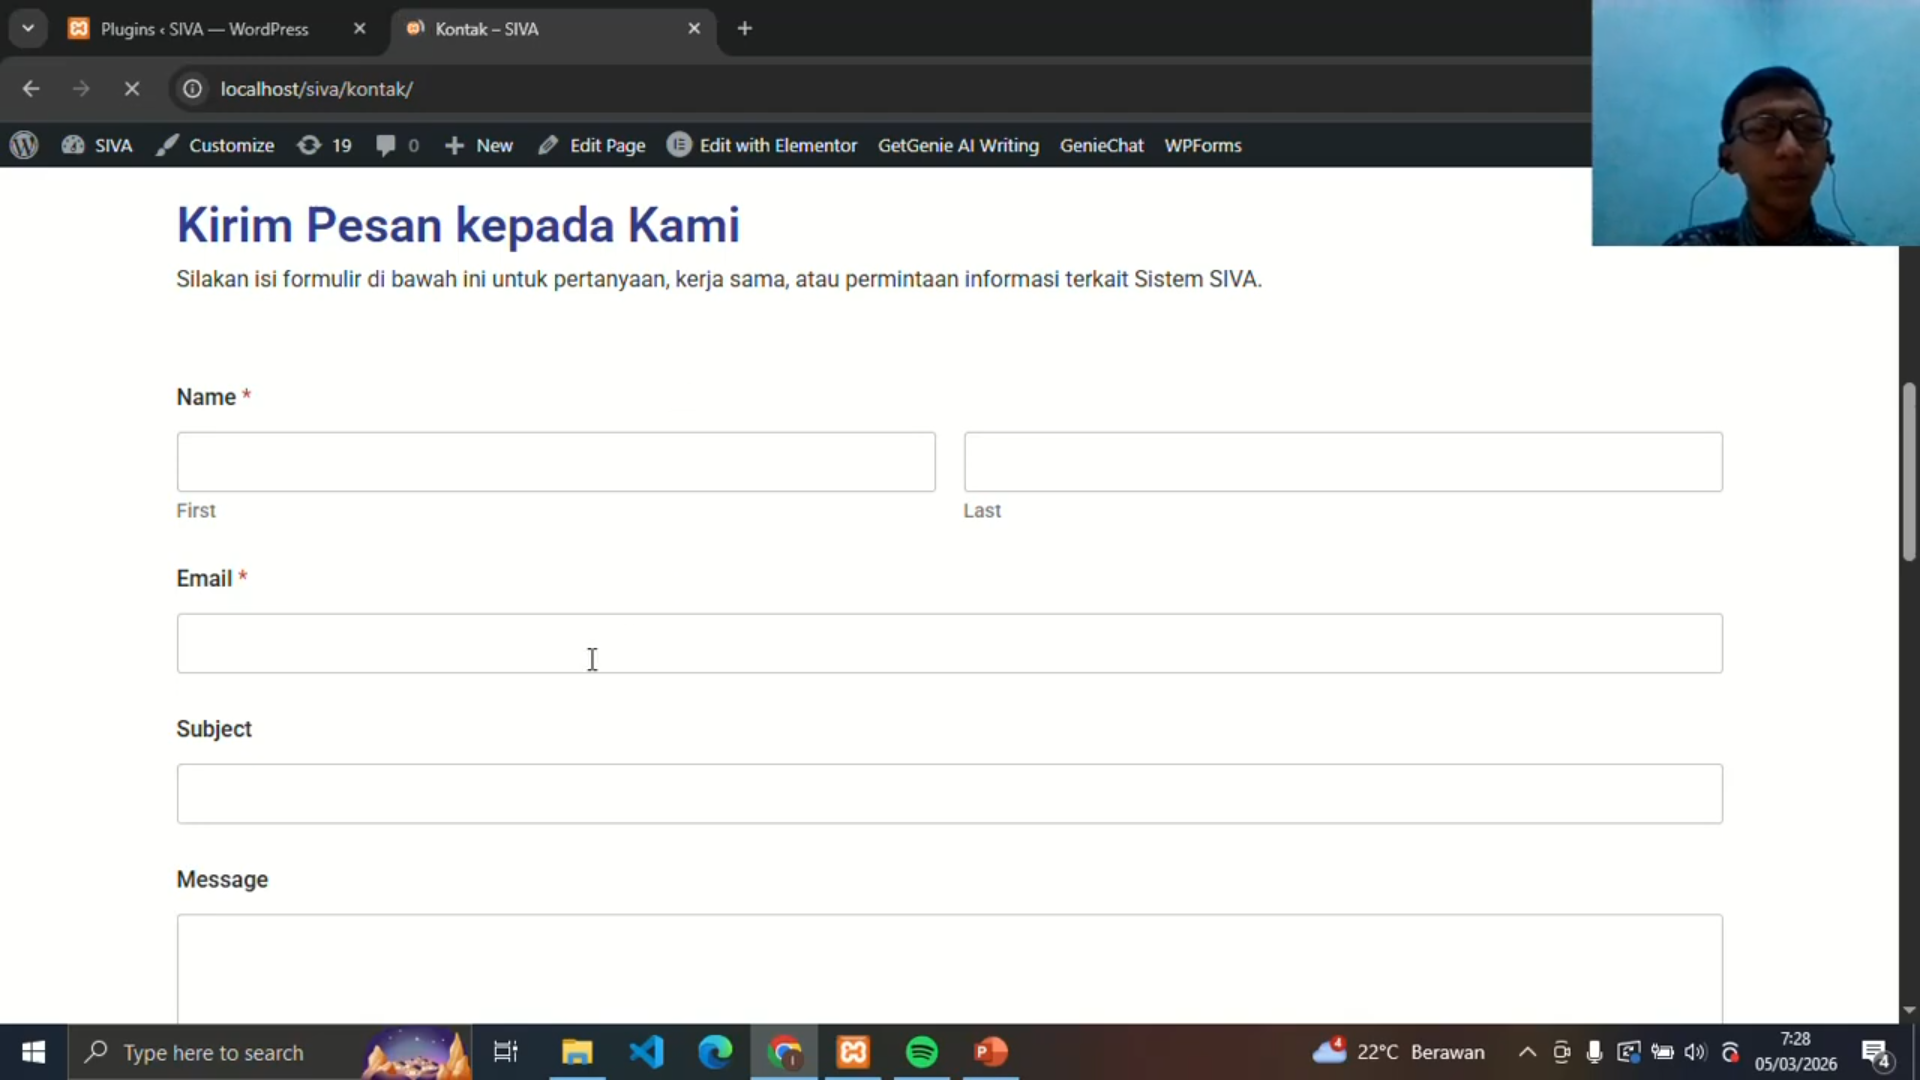Open a new browser tab
This screenshot has height=1080, width=1920.
click(744, 28)
